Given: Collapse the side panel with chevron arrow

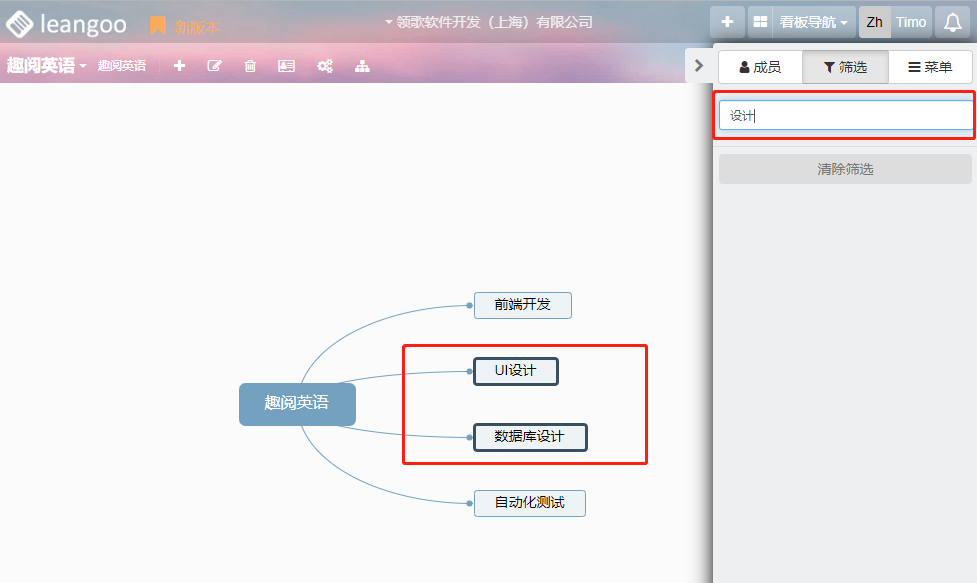Looking at the screenshot, I should coord(699,65).
